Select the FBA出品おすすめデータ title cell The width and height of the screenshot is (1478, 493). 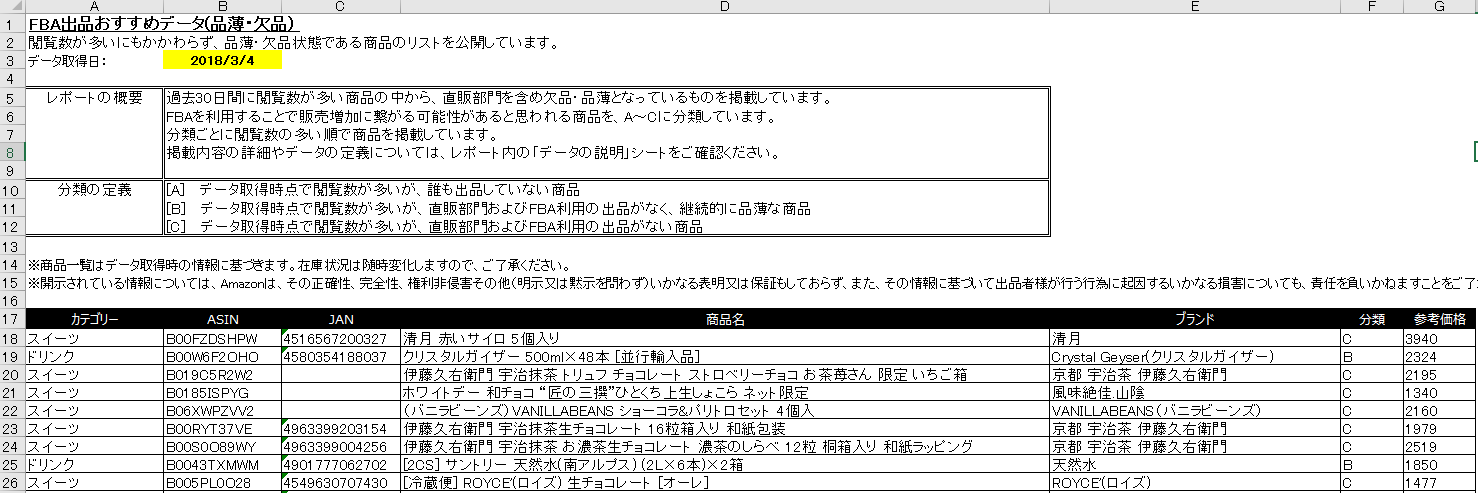point(161,24)
